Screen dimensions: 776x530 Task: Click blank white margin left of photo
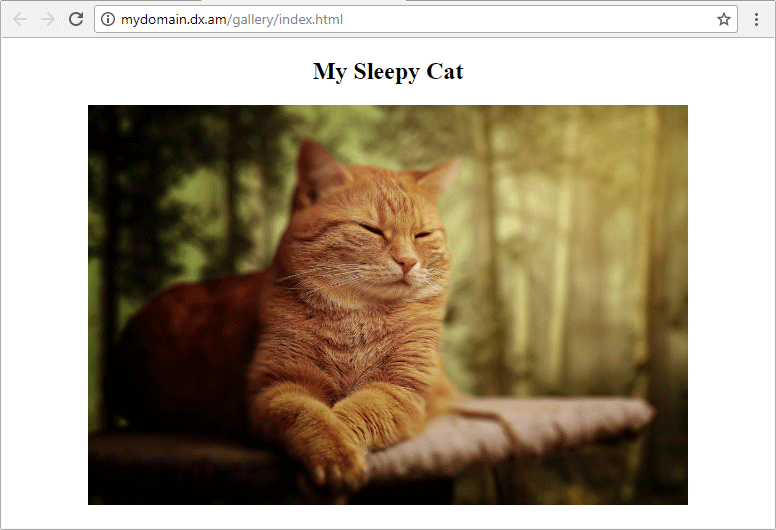click(44, 300)
